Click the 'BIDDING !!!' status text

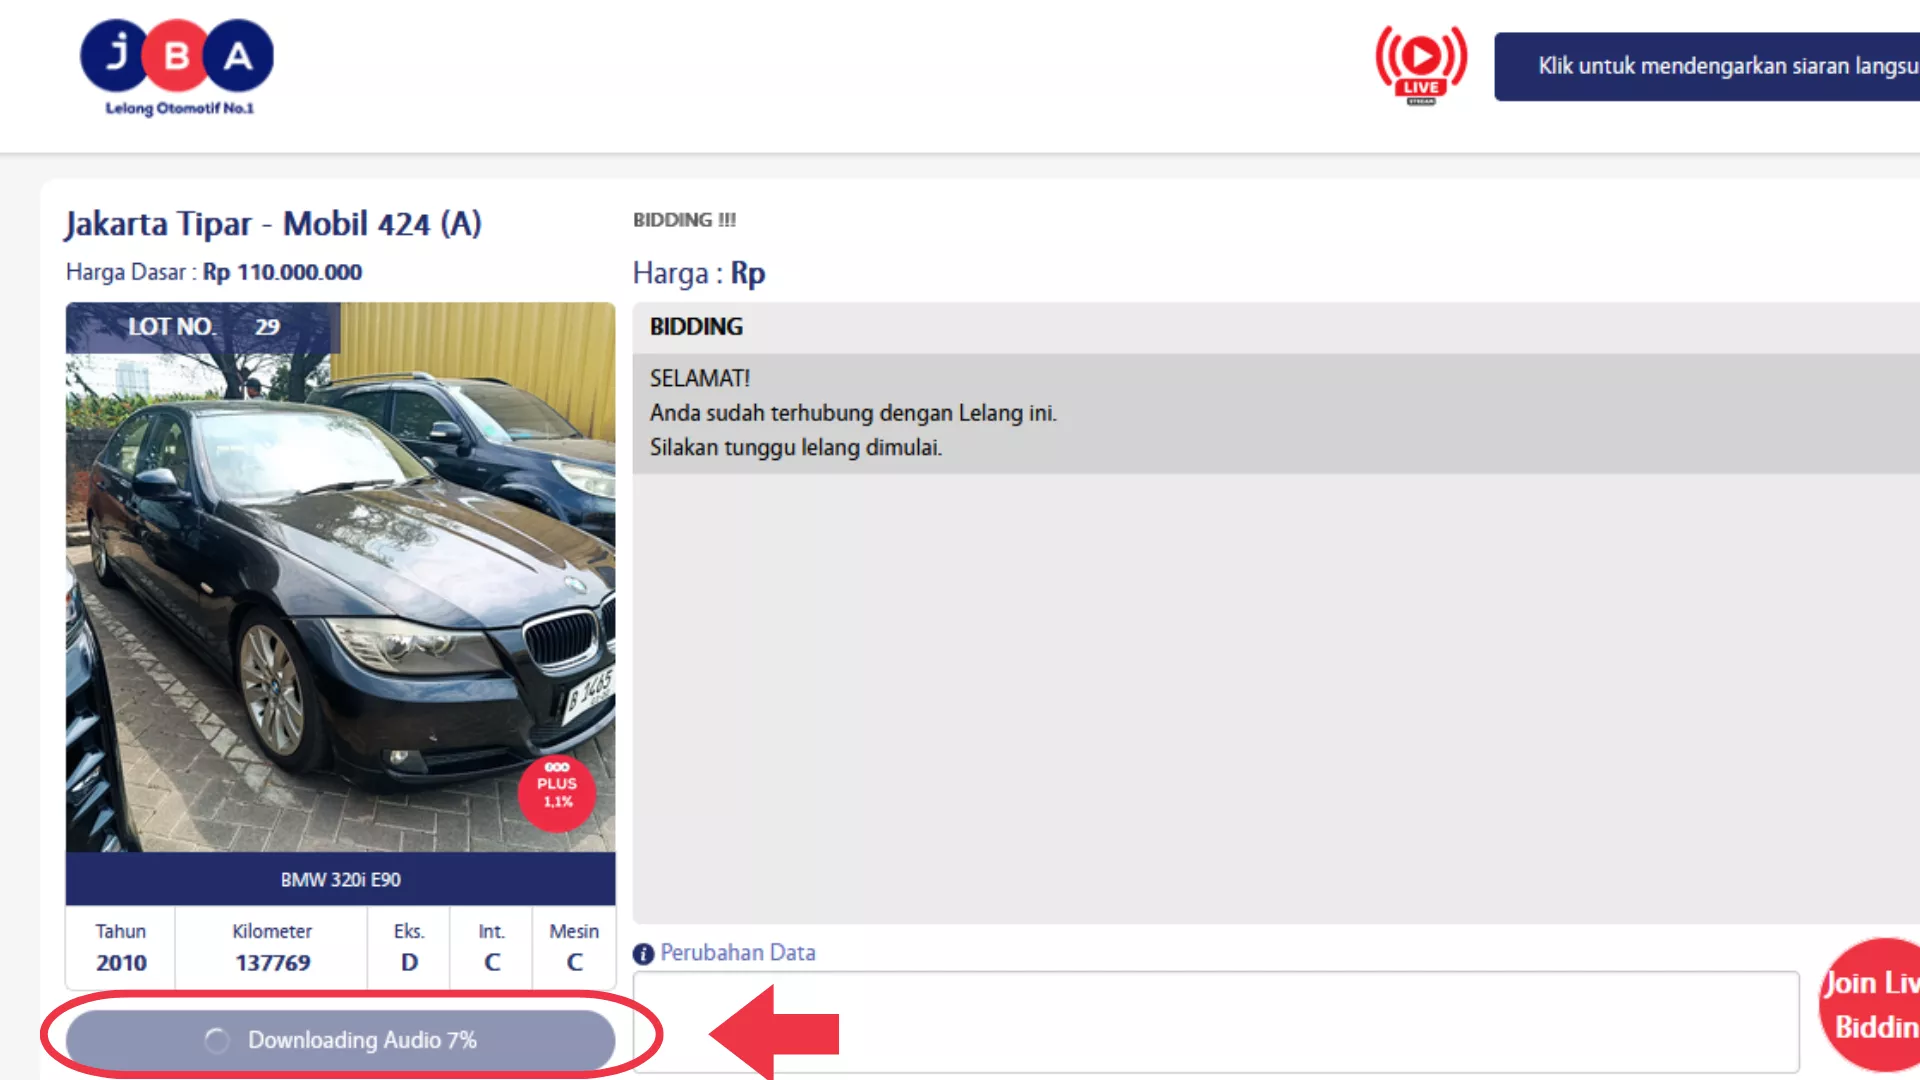tap(684, 220)
